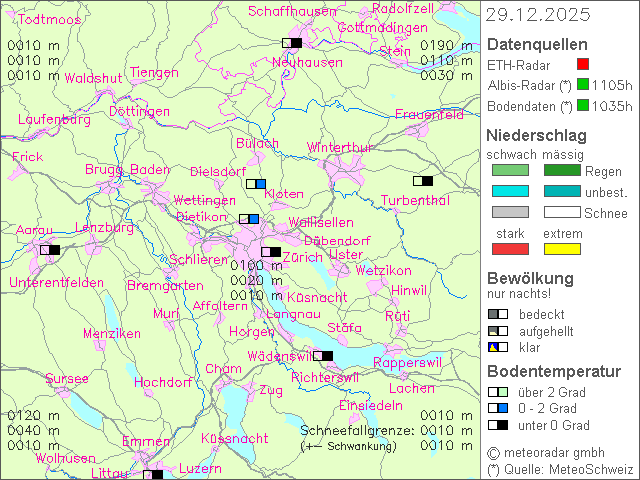Click the Wädenswil station marker

coord(322,356)
